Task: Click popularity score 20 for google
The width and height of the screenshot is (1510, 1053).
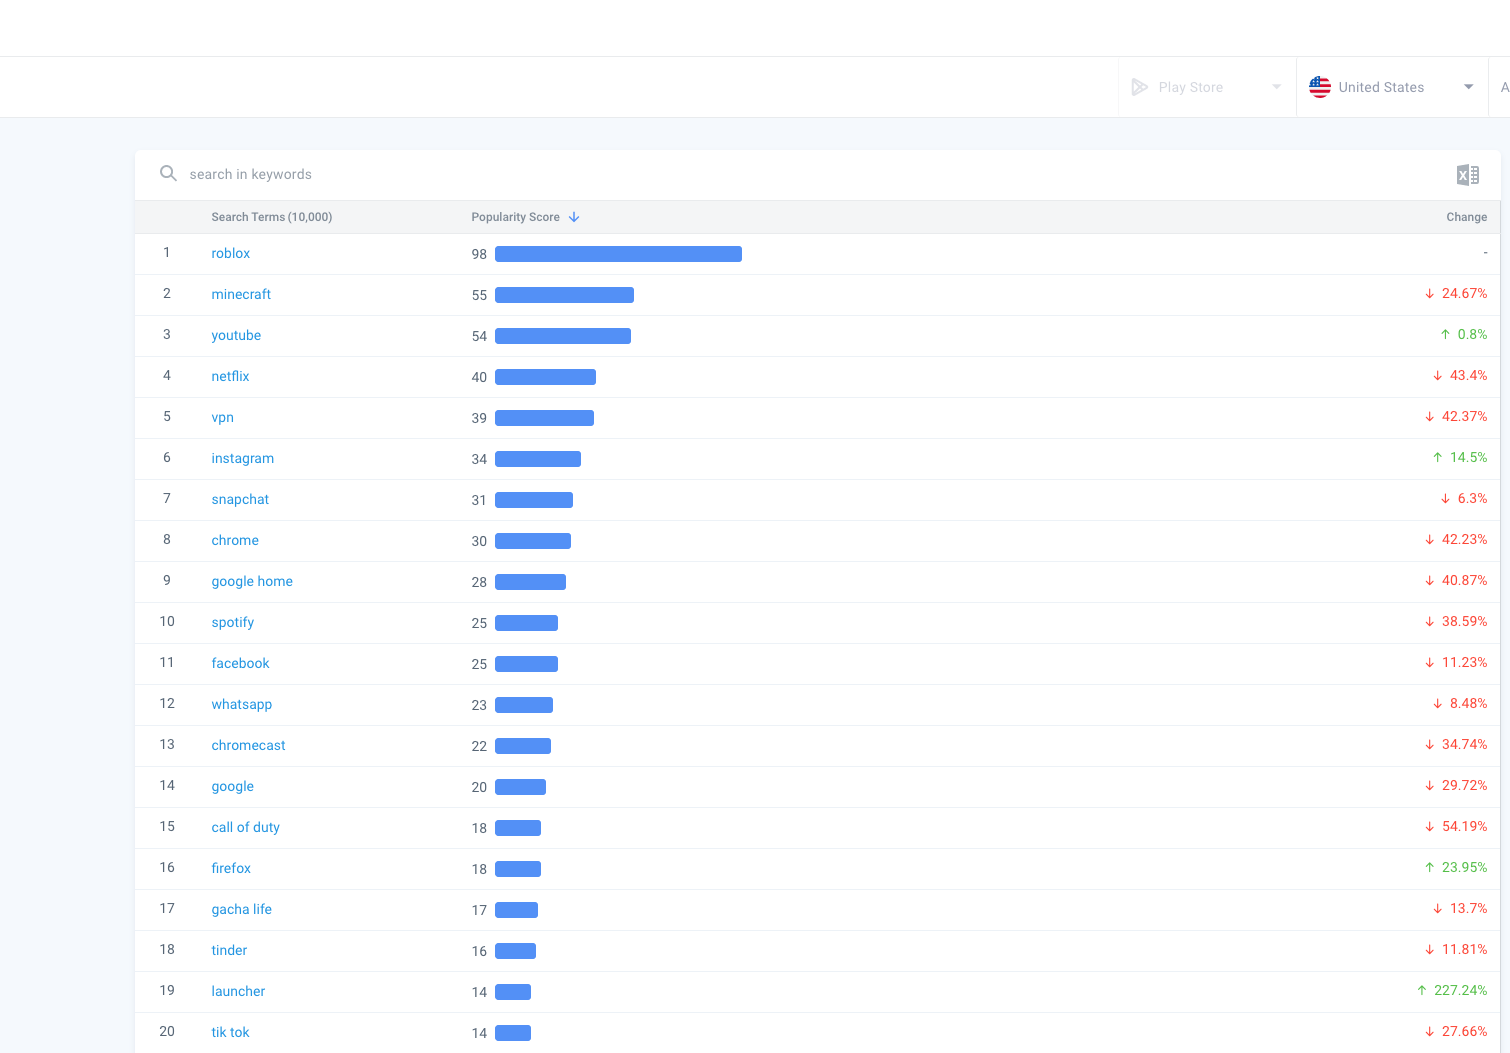Action: click(x=479, y=788)
